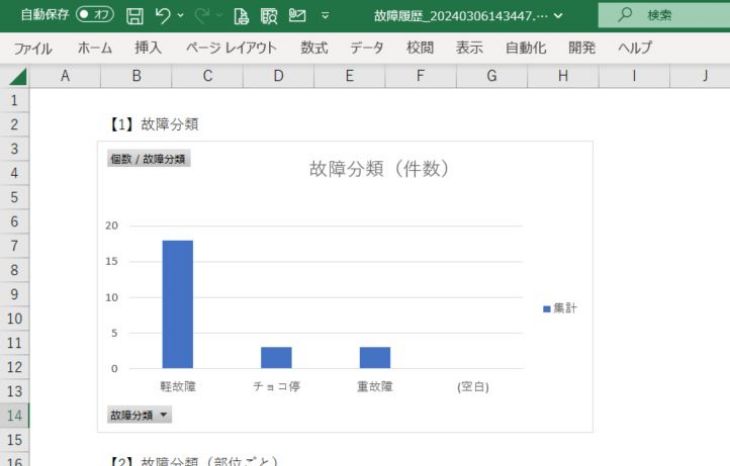Expand the Customize Quick Access Toolbar arrow
The height and width of the screenshot is (466, 730).
(x=325, y=16)
